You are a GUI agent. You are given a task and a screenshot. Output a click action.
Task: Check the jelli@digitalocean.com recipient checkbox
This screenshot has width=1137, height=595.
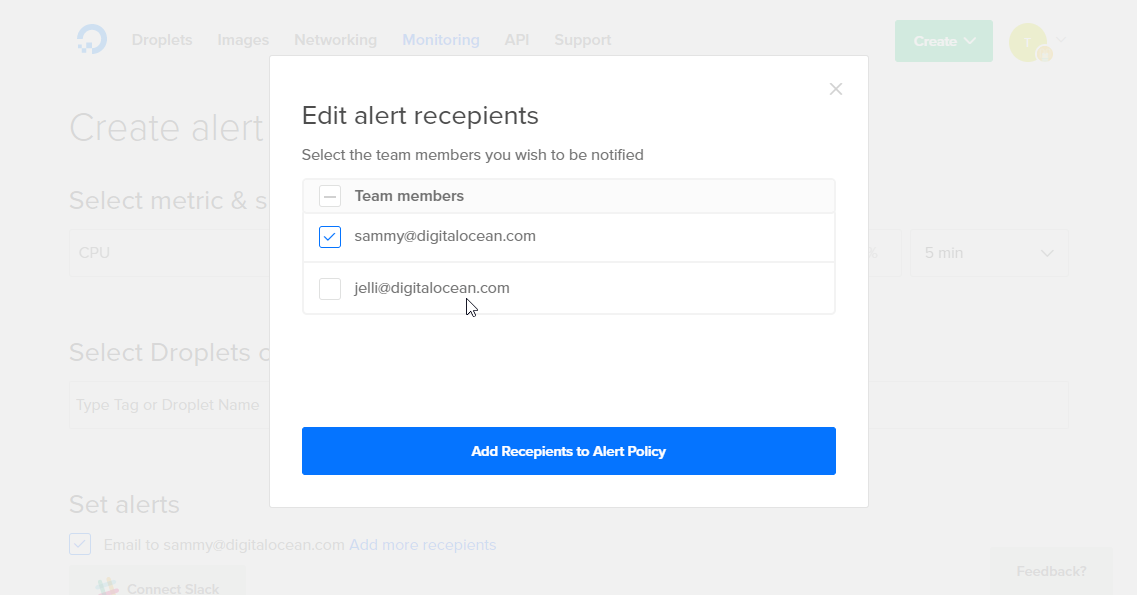[x=330, y=289]
